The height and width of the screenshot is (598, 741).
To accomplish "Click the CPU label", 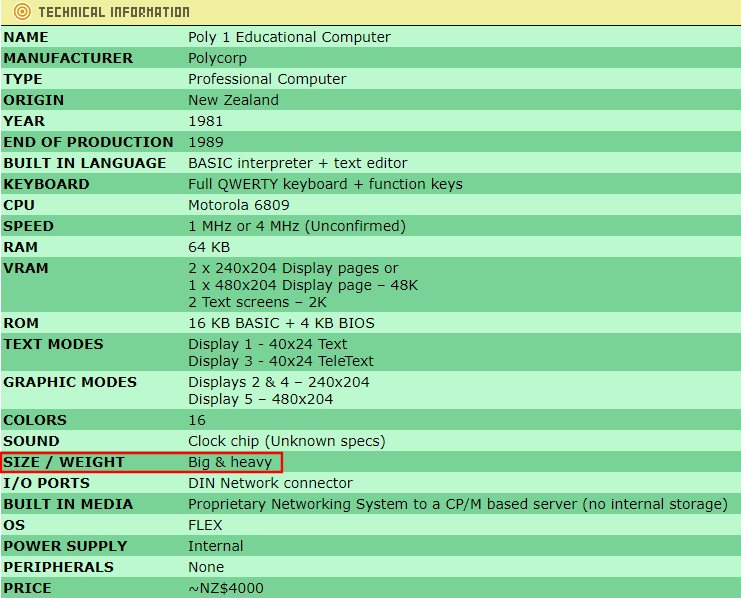I will (x=19, y=205).
